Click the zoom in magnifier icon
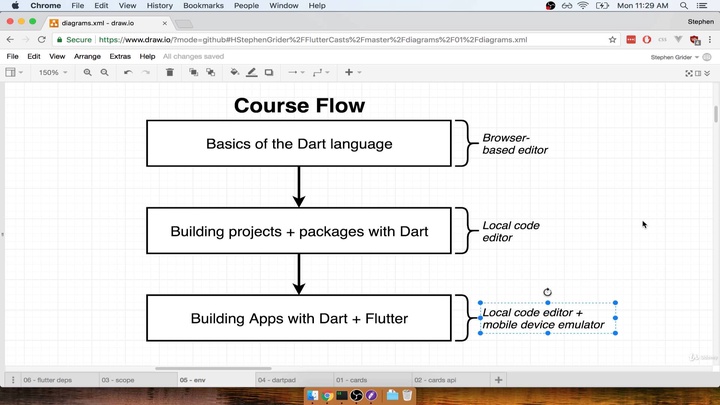Screen dimensions: 720x405 tap(87, 72)
